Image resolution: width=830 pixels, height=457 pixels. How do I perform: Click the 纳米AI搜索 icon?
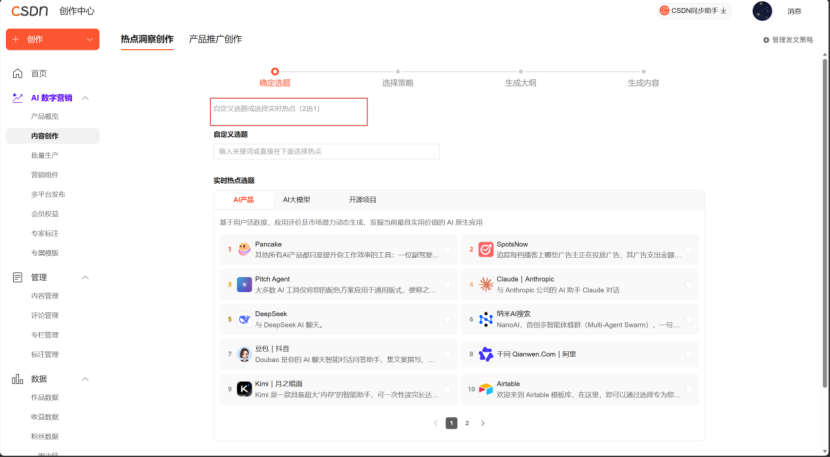pos(485,319)
